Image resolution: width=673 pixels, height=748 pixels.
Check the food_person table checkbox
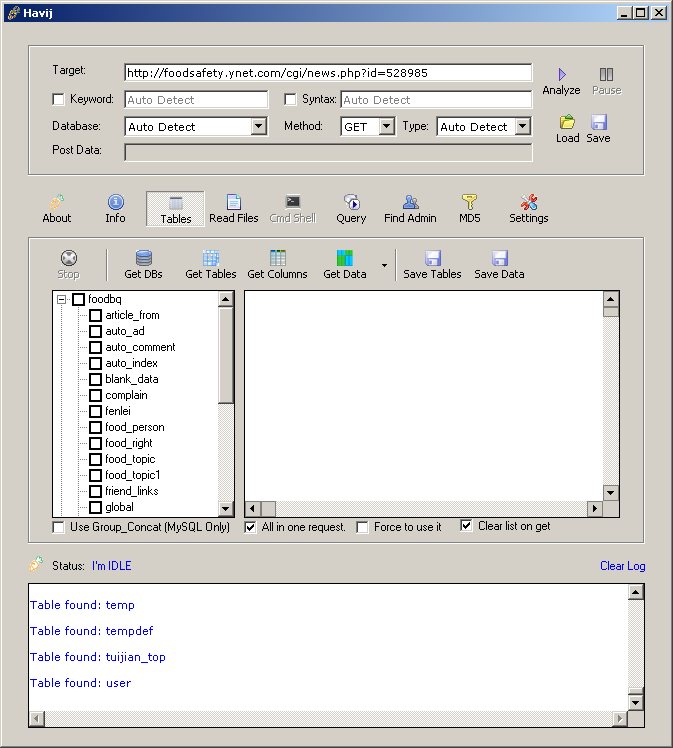[x=96, y=427]
